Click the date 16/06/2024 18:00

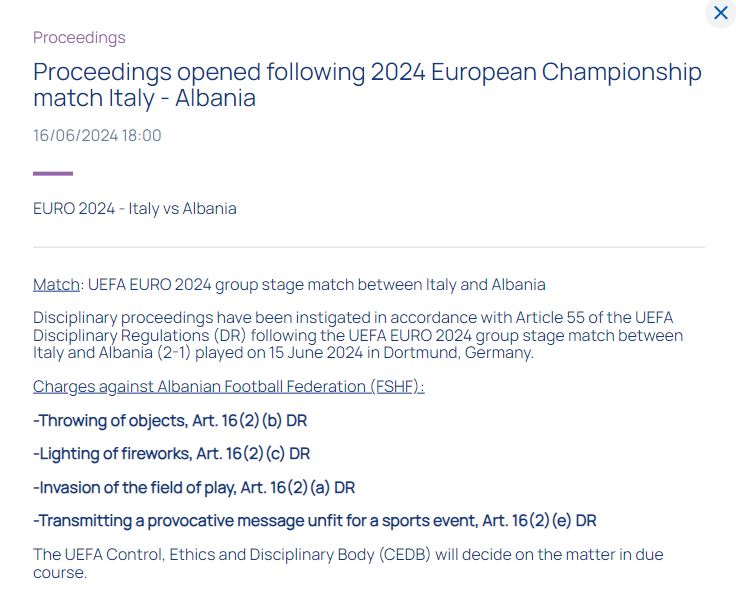point(97,135)
